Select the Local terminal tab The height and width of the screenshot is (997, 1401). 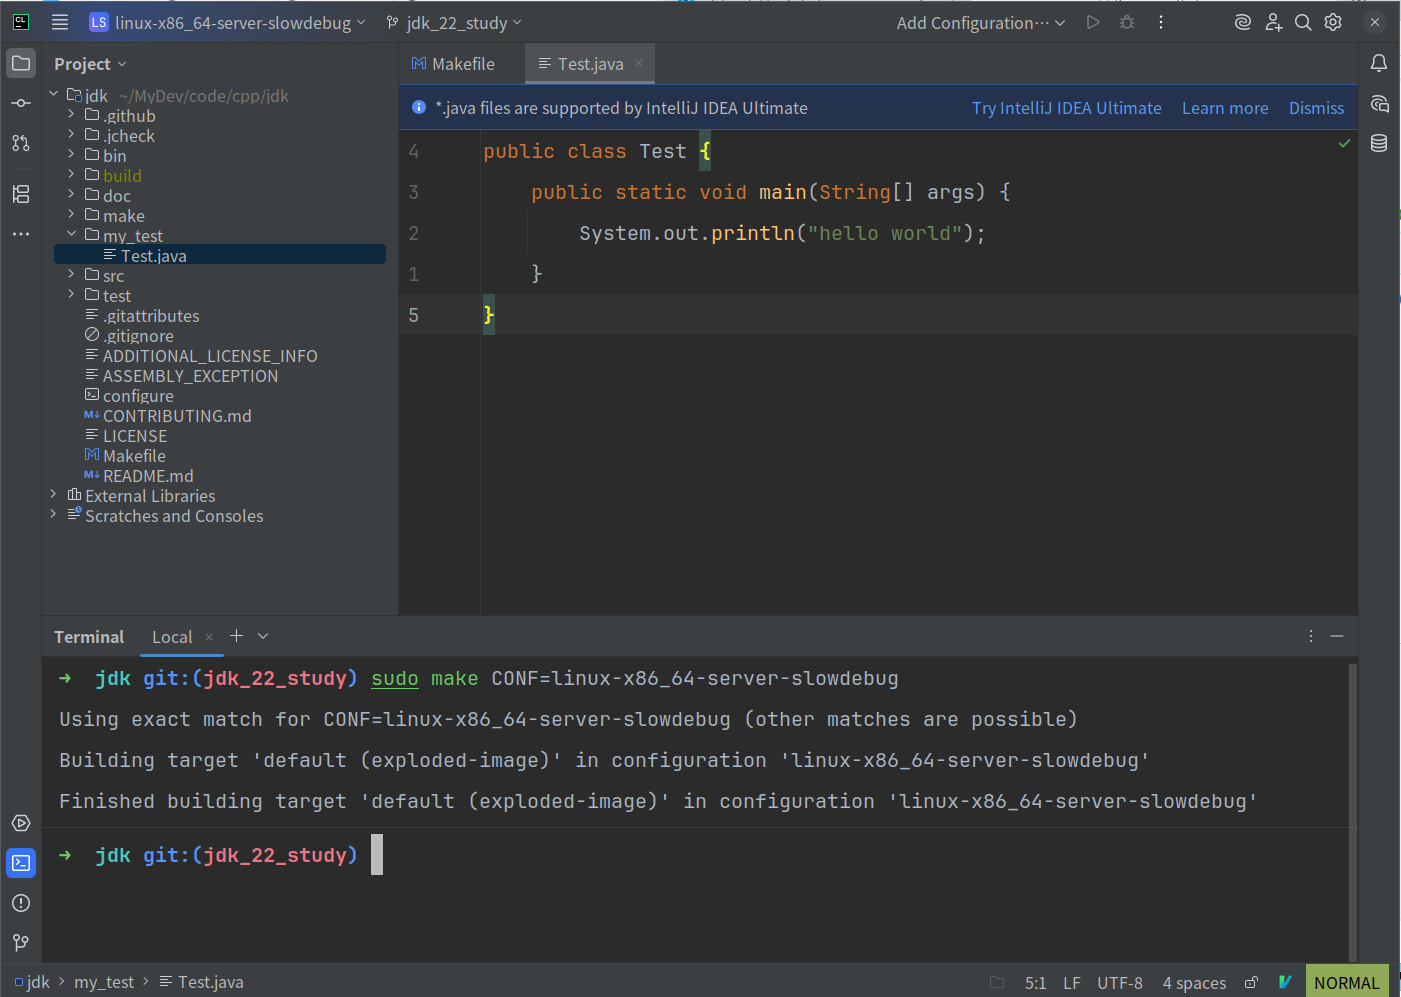tap(172, 637)
